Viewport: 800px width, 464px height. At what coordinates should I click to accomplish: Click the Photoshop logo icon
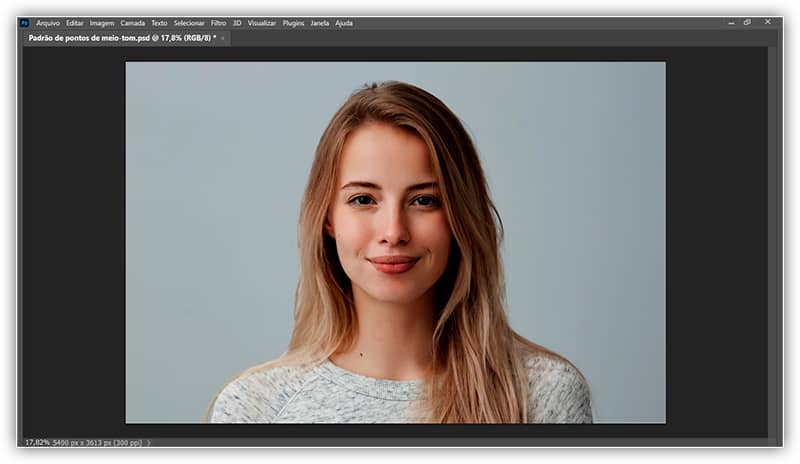click(24, 23)
